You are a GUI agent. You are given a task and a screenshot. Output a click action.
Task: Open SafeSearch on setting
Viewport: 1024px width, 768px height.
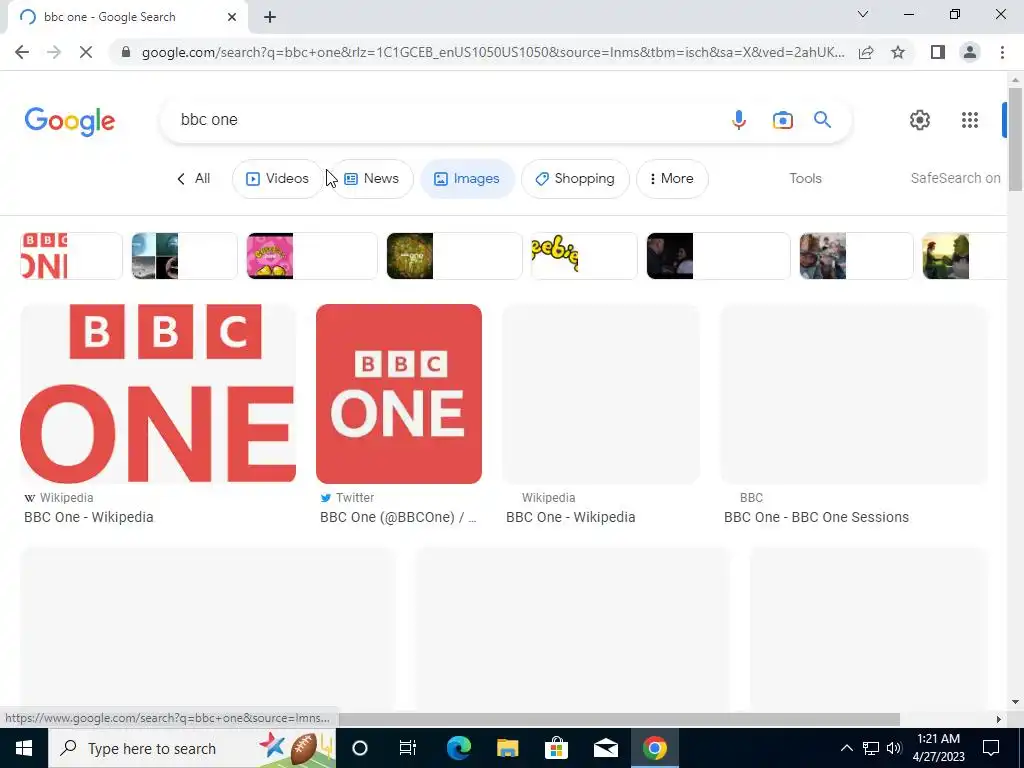[955, 178]
